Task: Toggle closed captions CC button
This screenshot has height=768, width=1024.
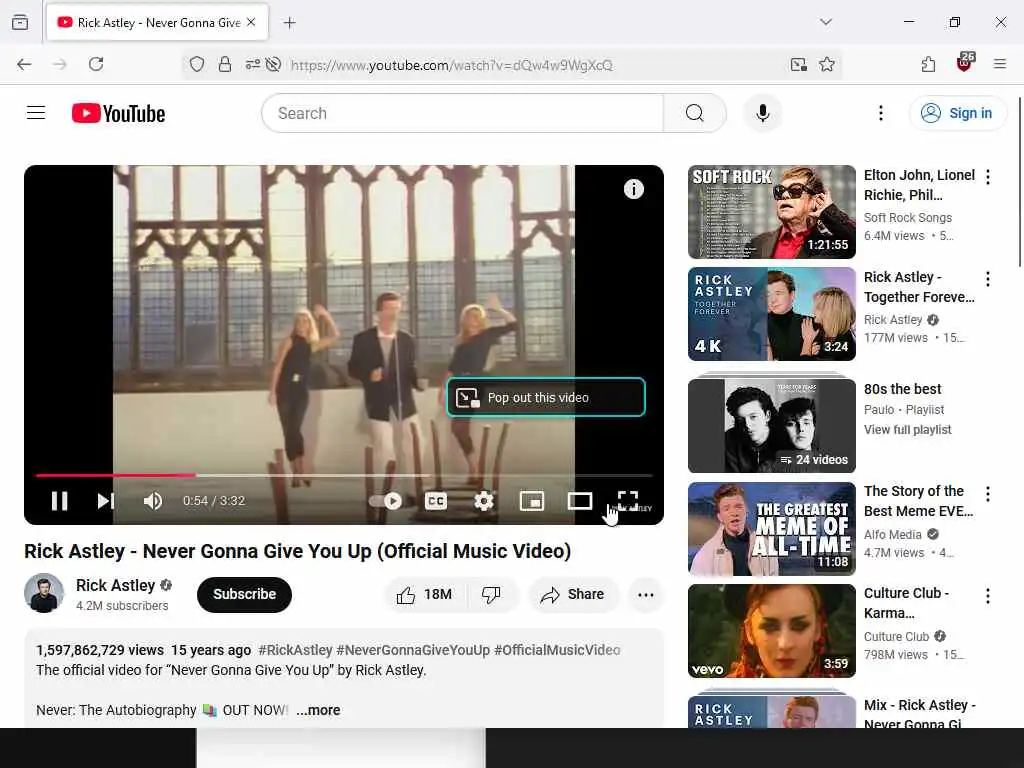Action: (x=436, y=501)
